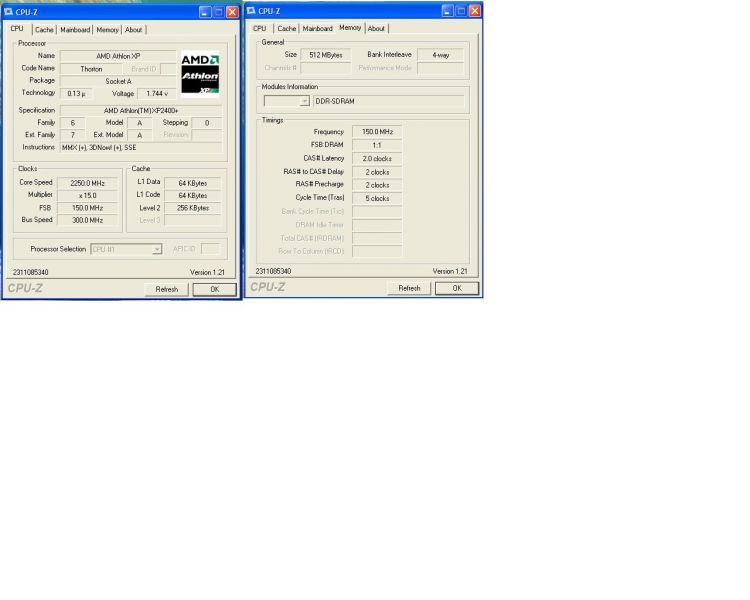Click the Stepping value '0'
The width and height of the screenshot is (750, 600).
[207, 123]
